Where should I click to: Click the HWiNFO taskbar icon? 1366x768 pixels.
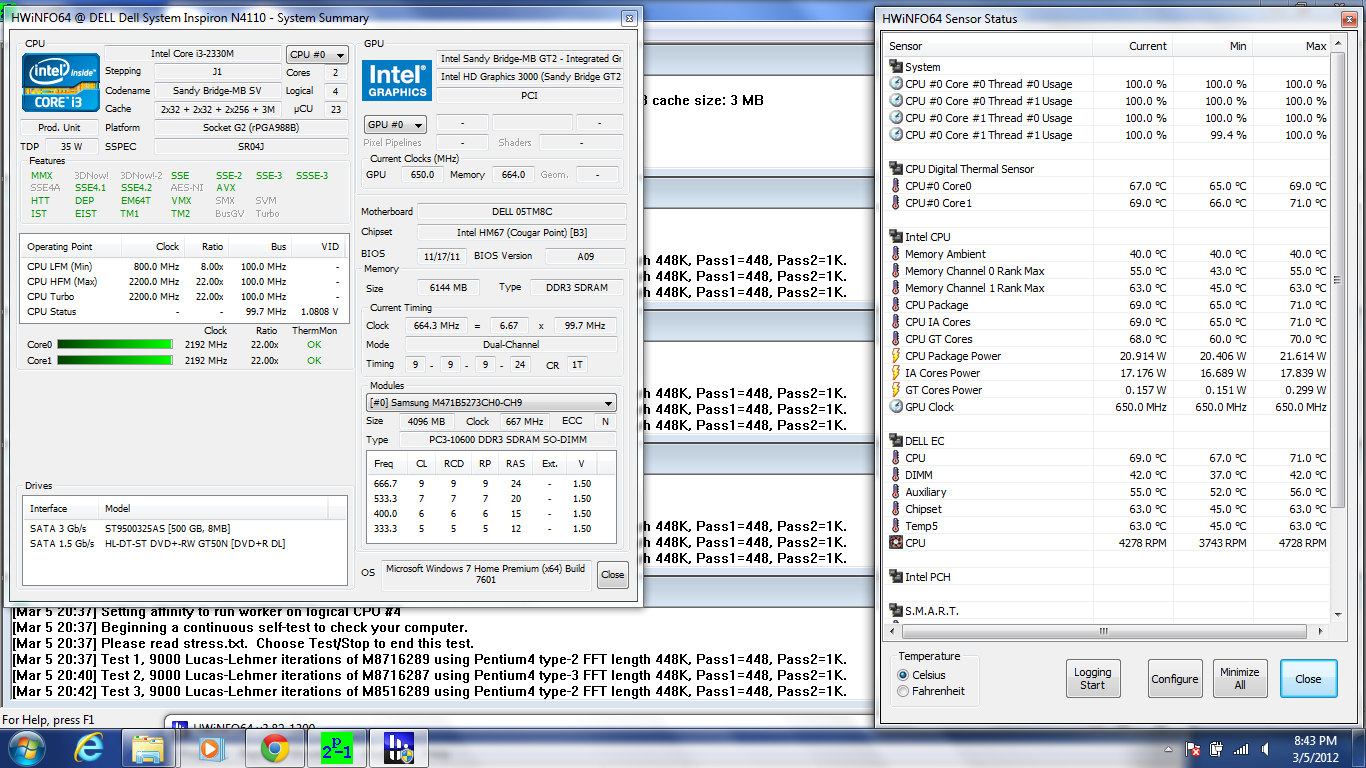(398, 748)
